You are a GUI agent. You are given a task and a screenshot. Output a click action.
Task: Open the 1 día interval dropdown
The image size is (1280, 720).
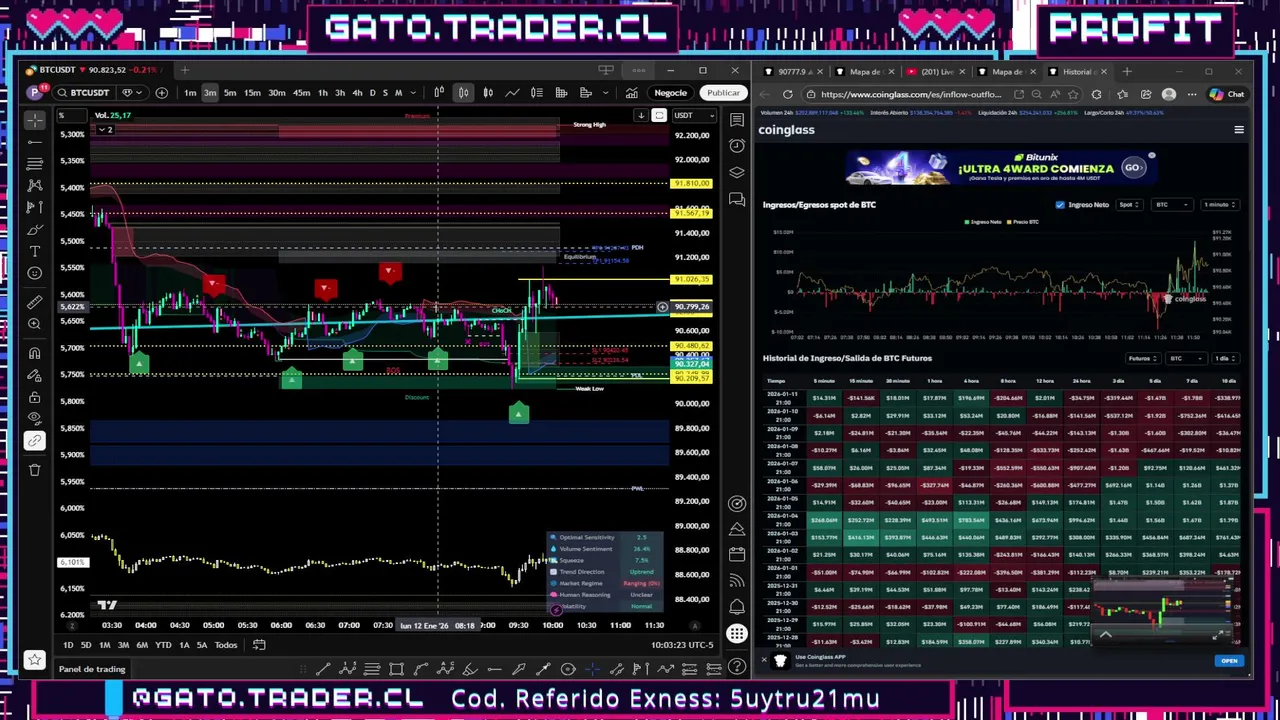pyautogui.click(x=1225, y=358)
